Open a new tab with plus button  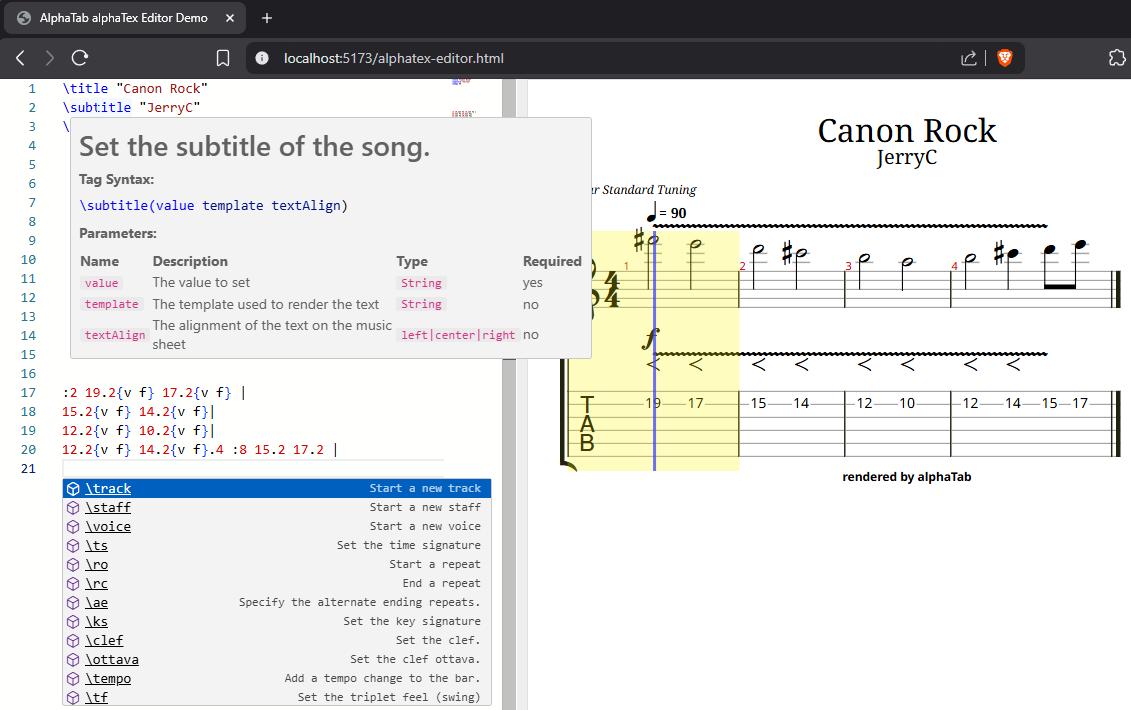click(267, 18)
